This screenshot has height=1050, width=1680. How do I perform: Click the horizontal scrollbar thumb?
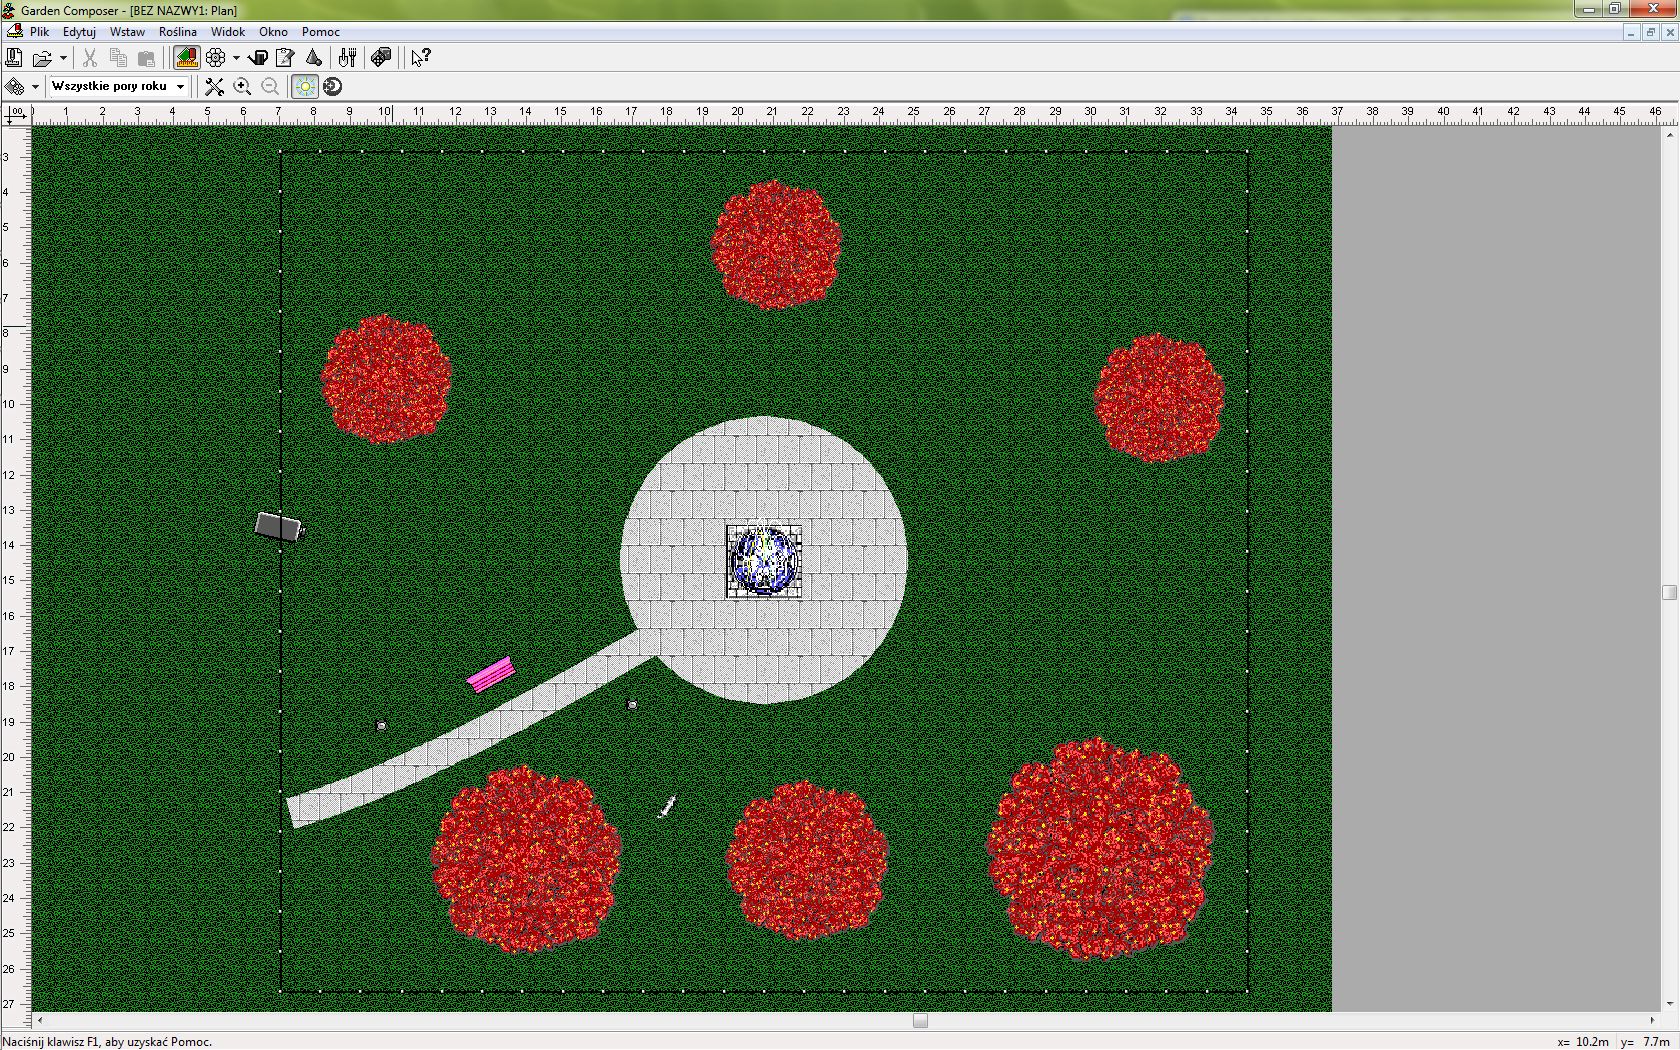(x=920, y=1021)
